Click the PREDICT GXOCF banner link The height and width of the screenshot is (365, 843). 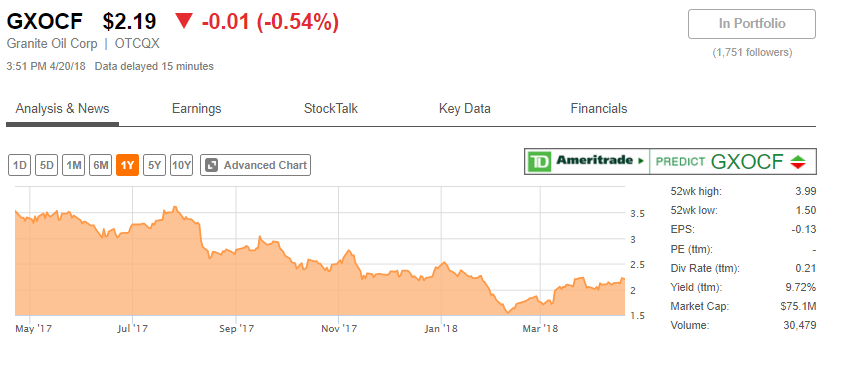point(733,161)
